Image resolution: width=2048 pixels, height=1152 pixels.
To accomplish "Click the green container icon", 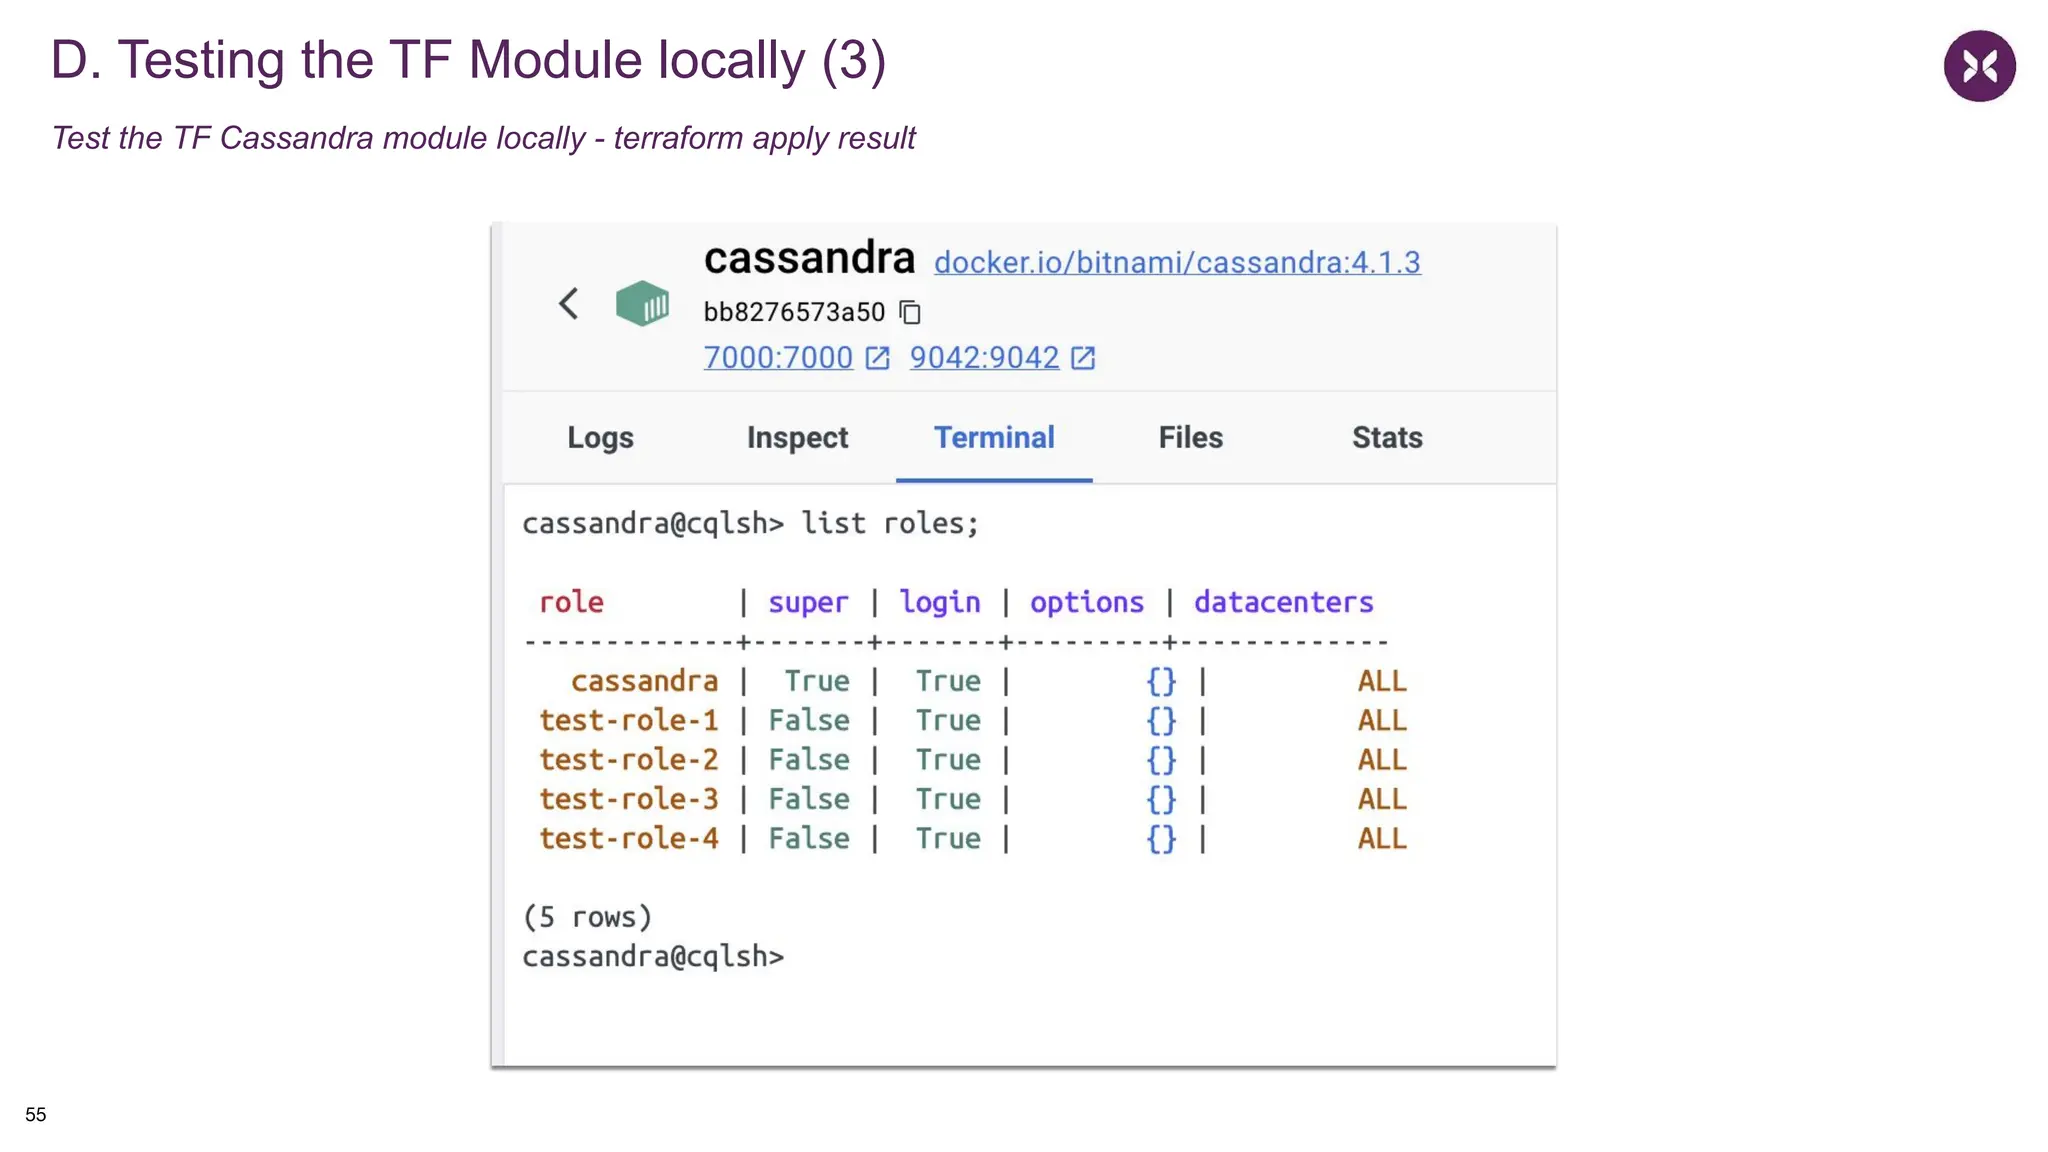I will click(x=642, y=303).
